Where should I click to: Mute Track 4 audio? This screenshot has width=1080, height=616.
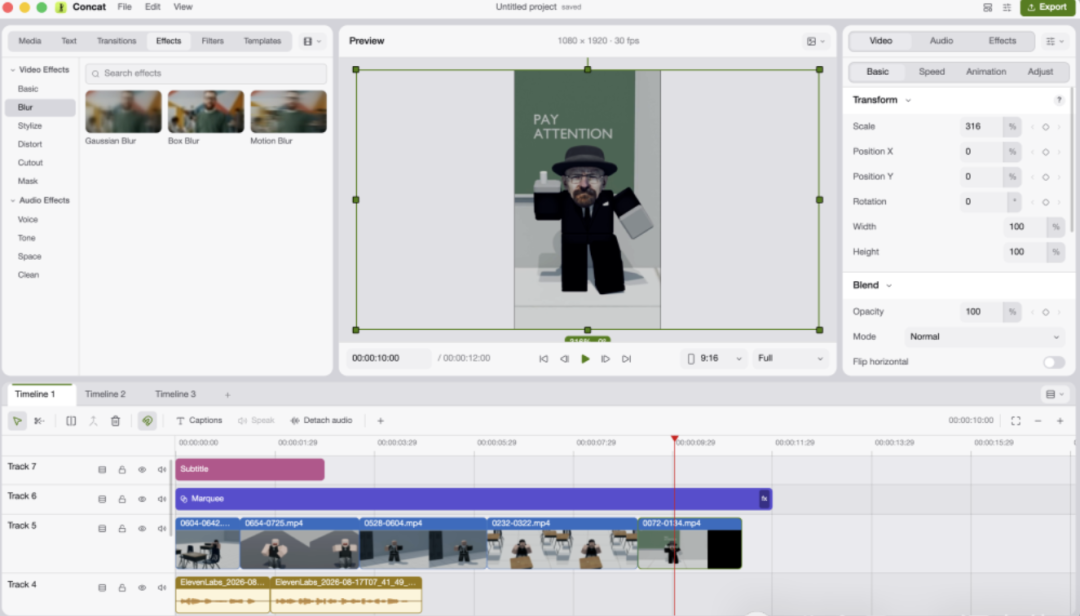[162, 588]
